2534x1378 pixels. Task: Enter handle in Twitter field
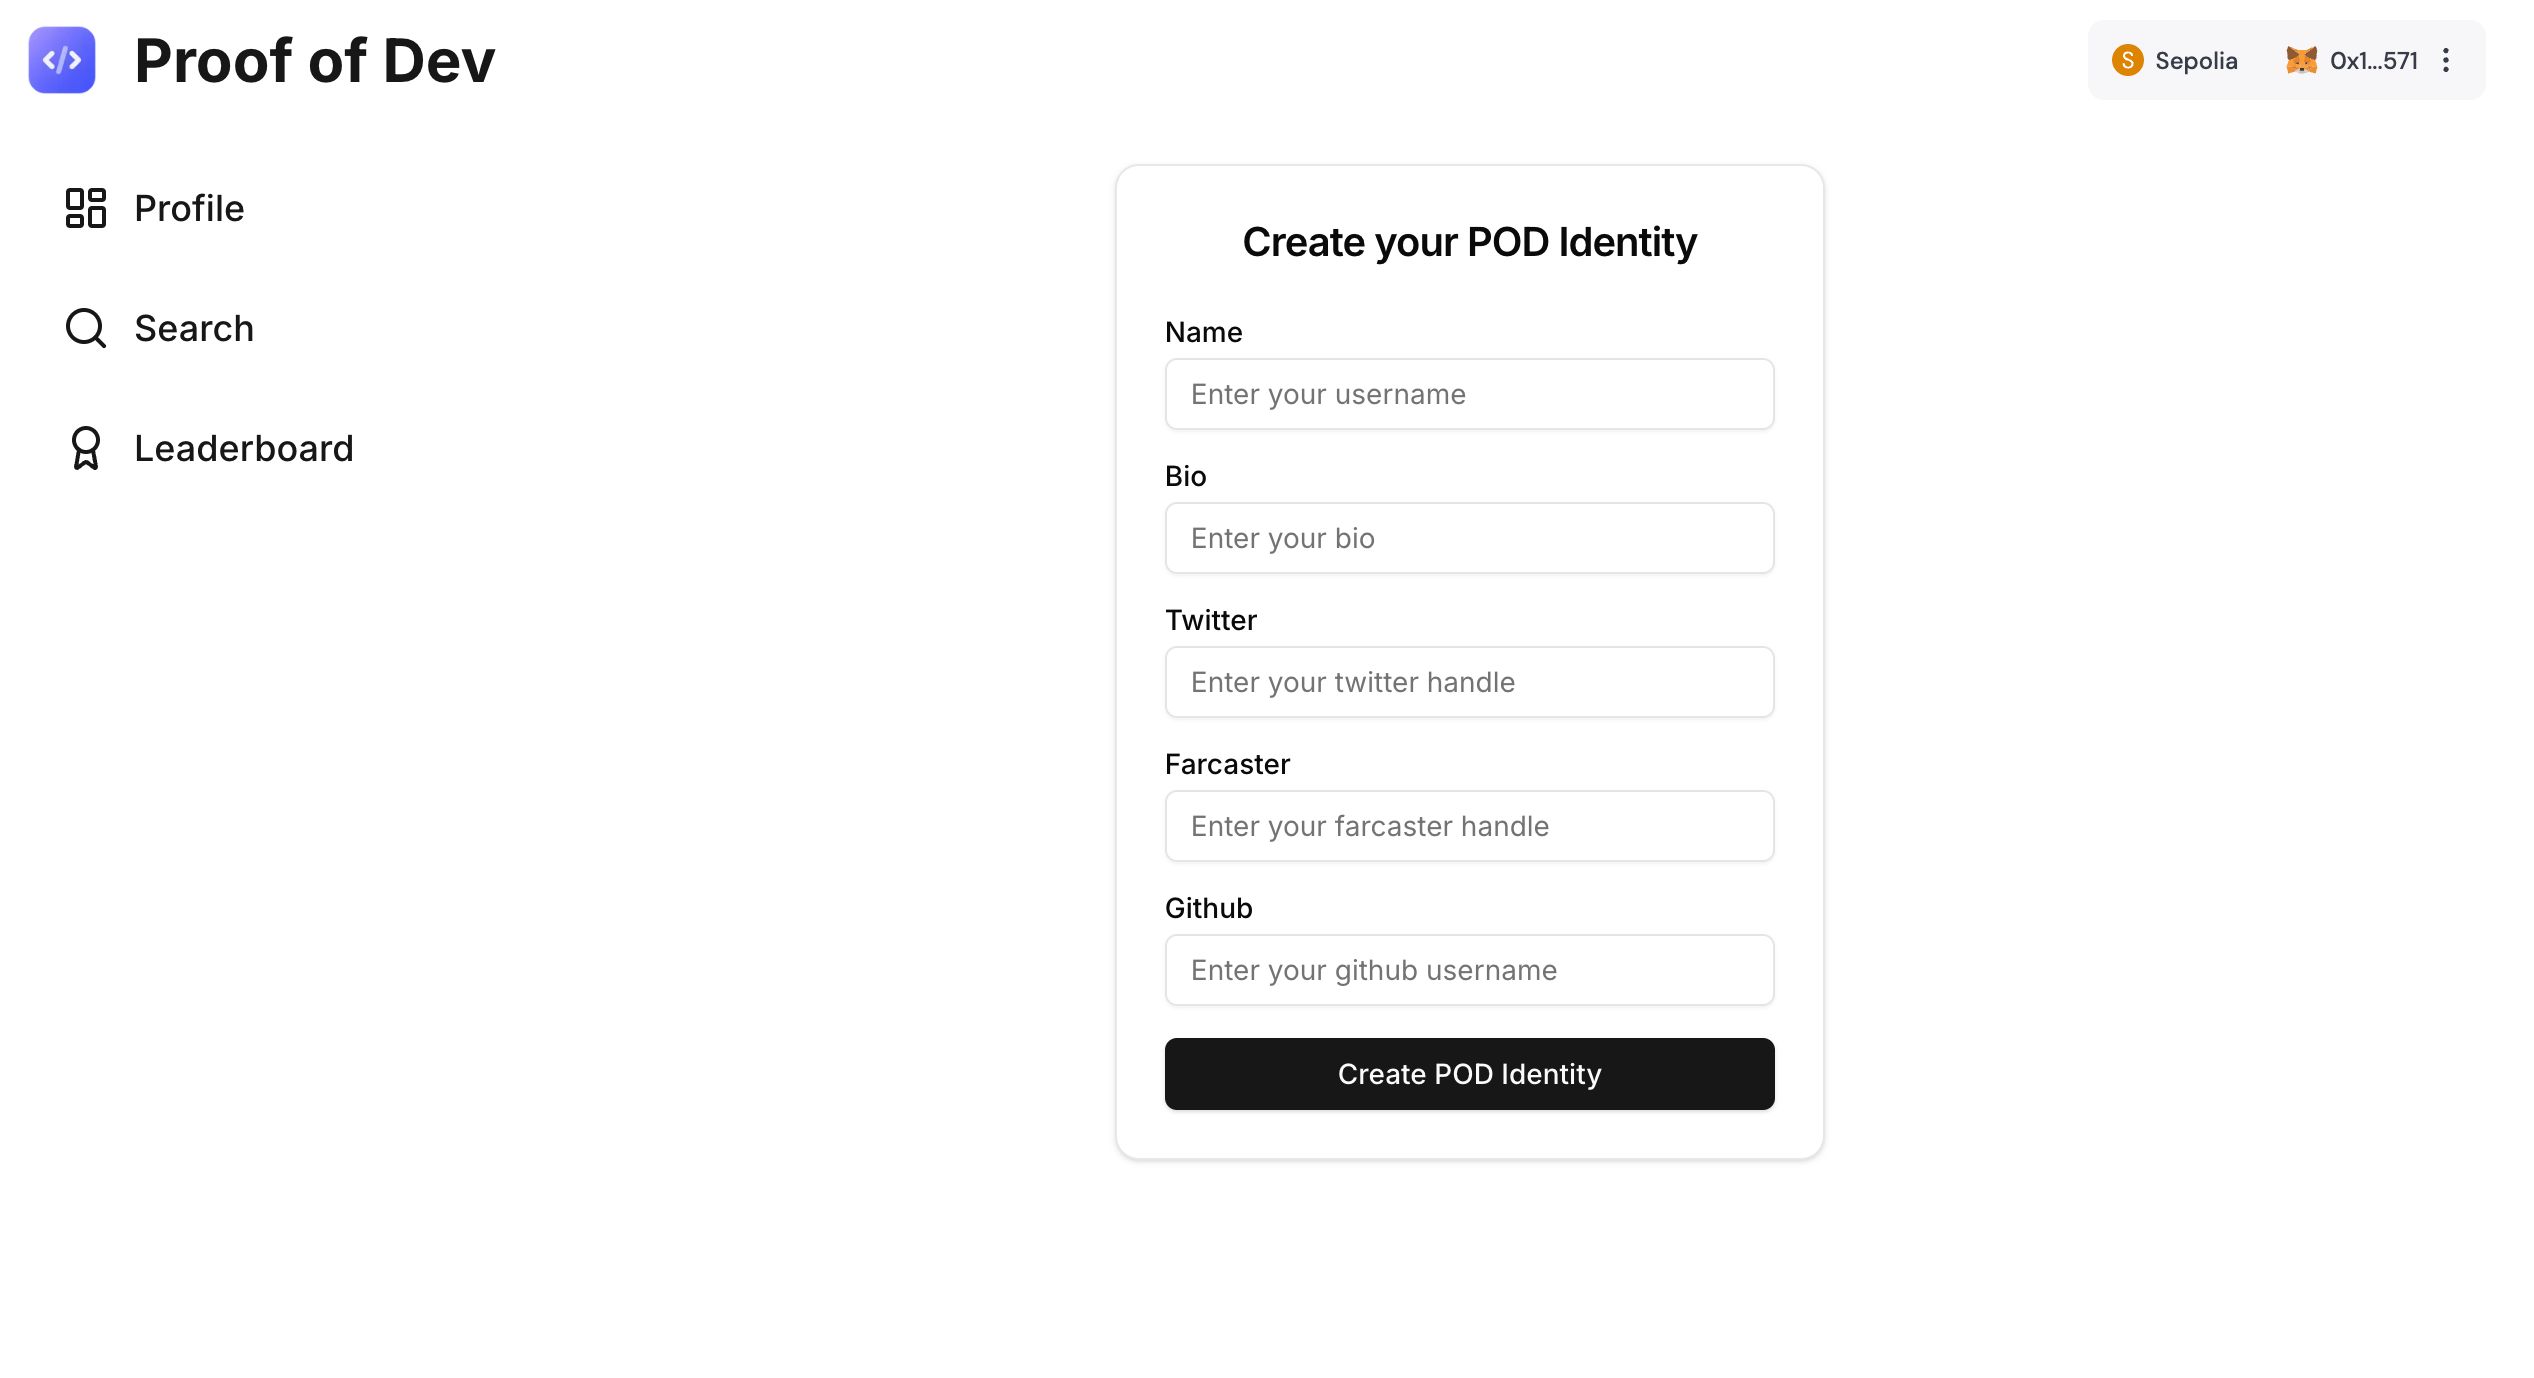[x=1469, y=682]
